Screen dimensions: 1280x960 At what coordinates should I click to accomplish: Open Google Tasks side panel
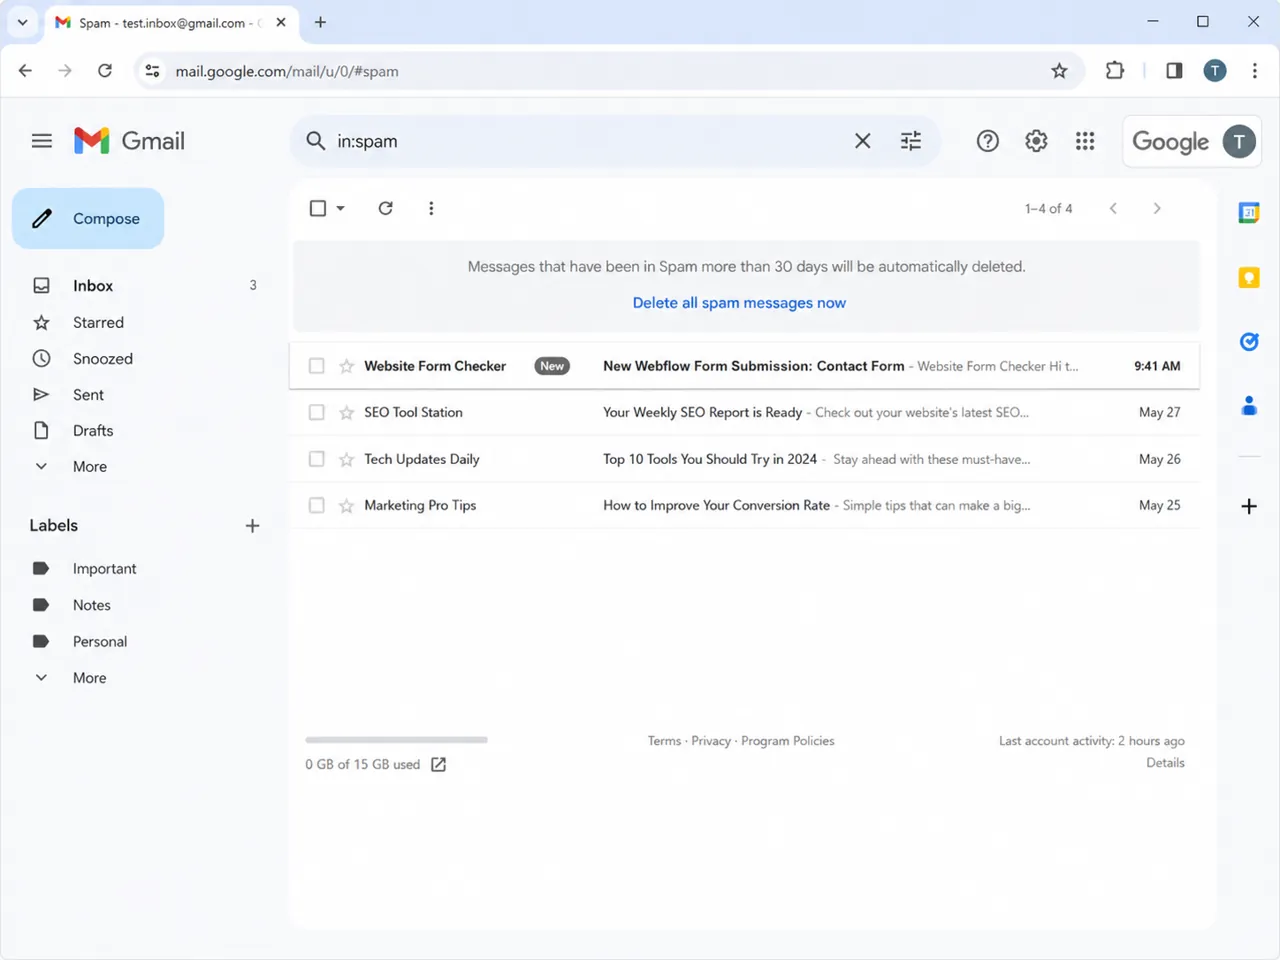pos(1249,342)
